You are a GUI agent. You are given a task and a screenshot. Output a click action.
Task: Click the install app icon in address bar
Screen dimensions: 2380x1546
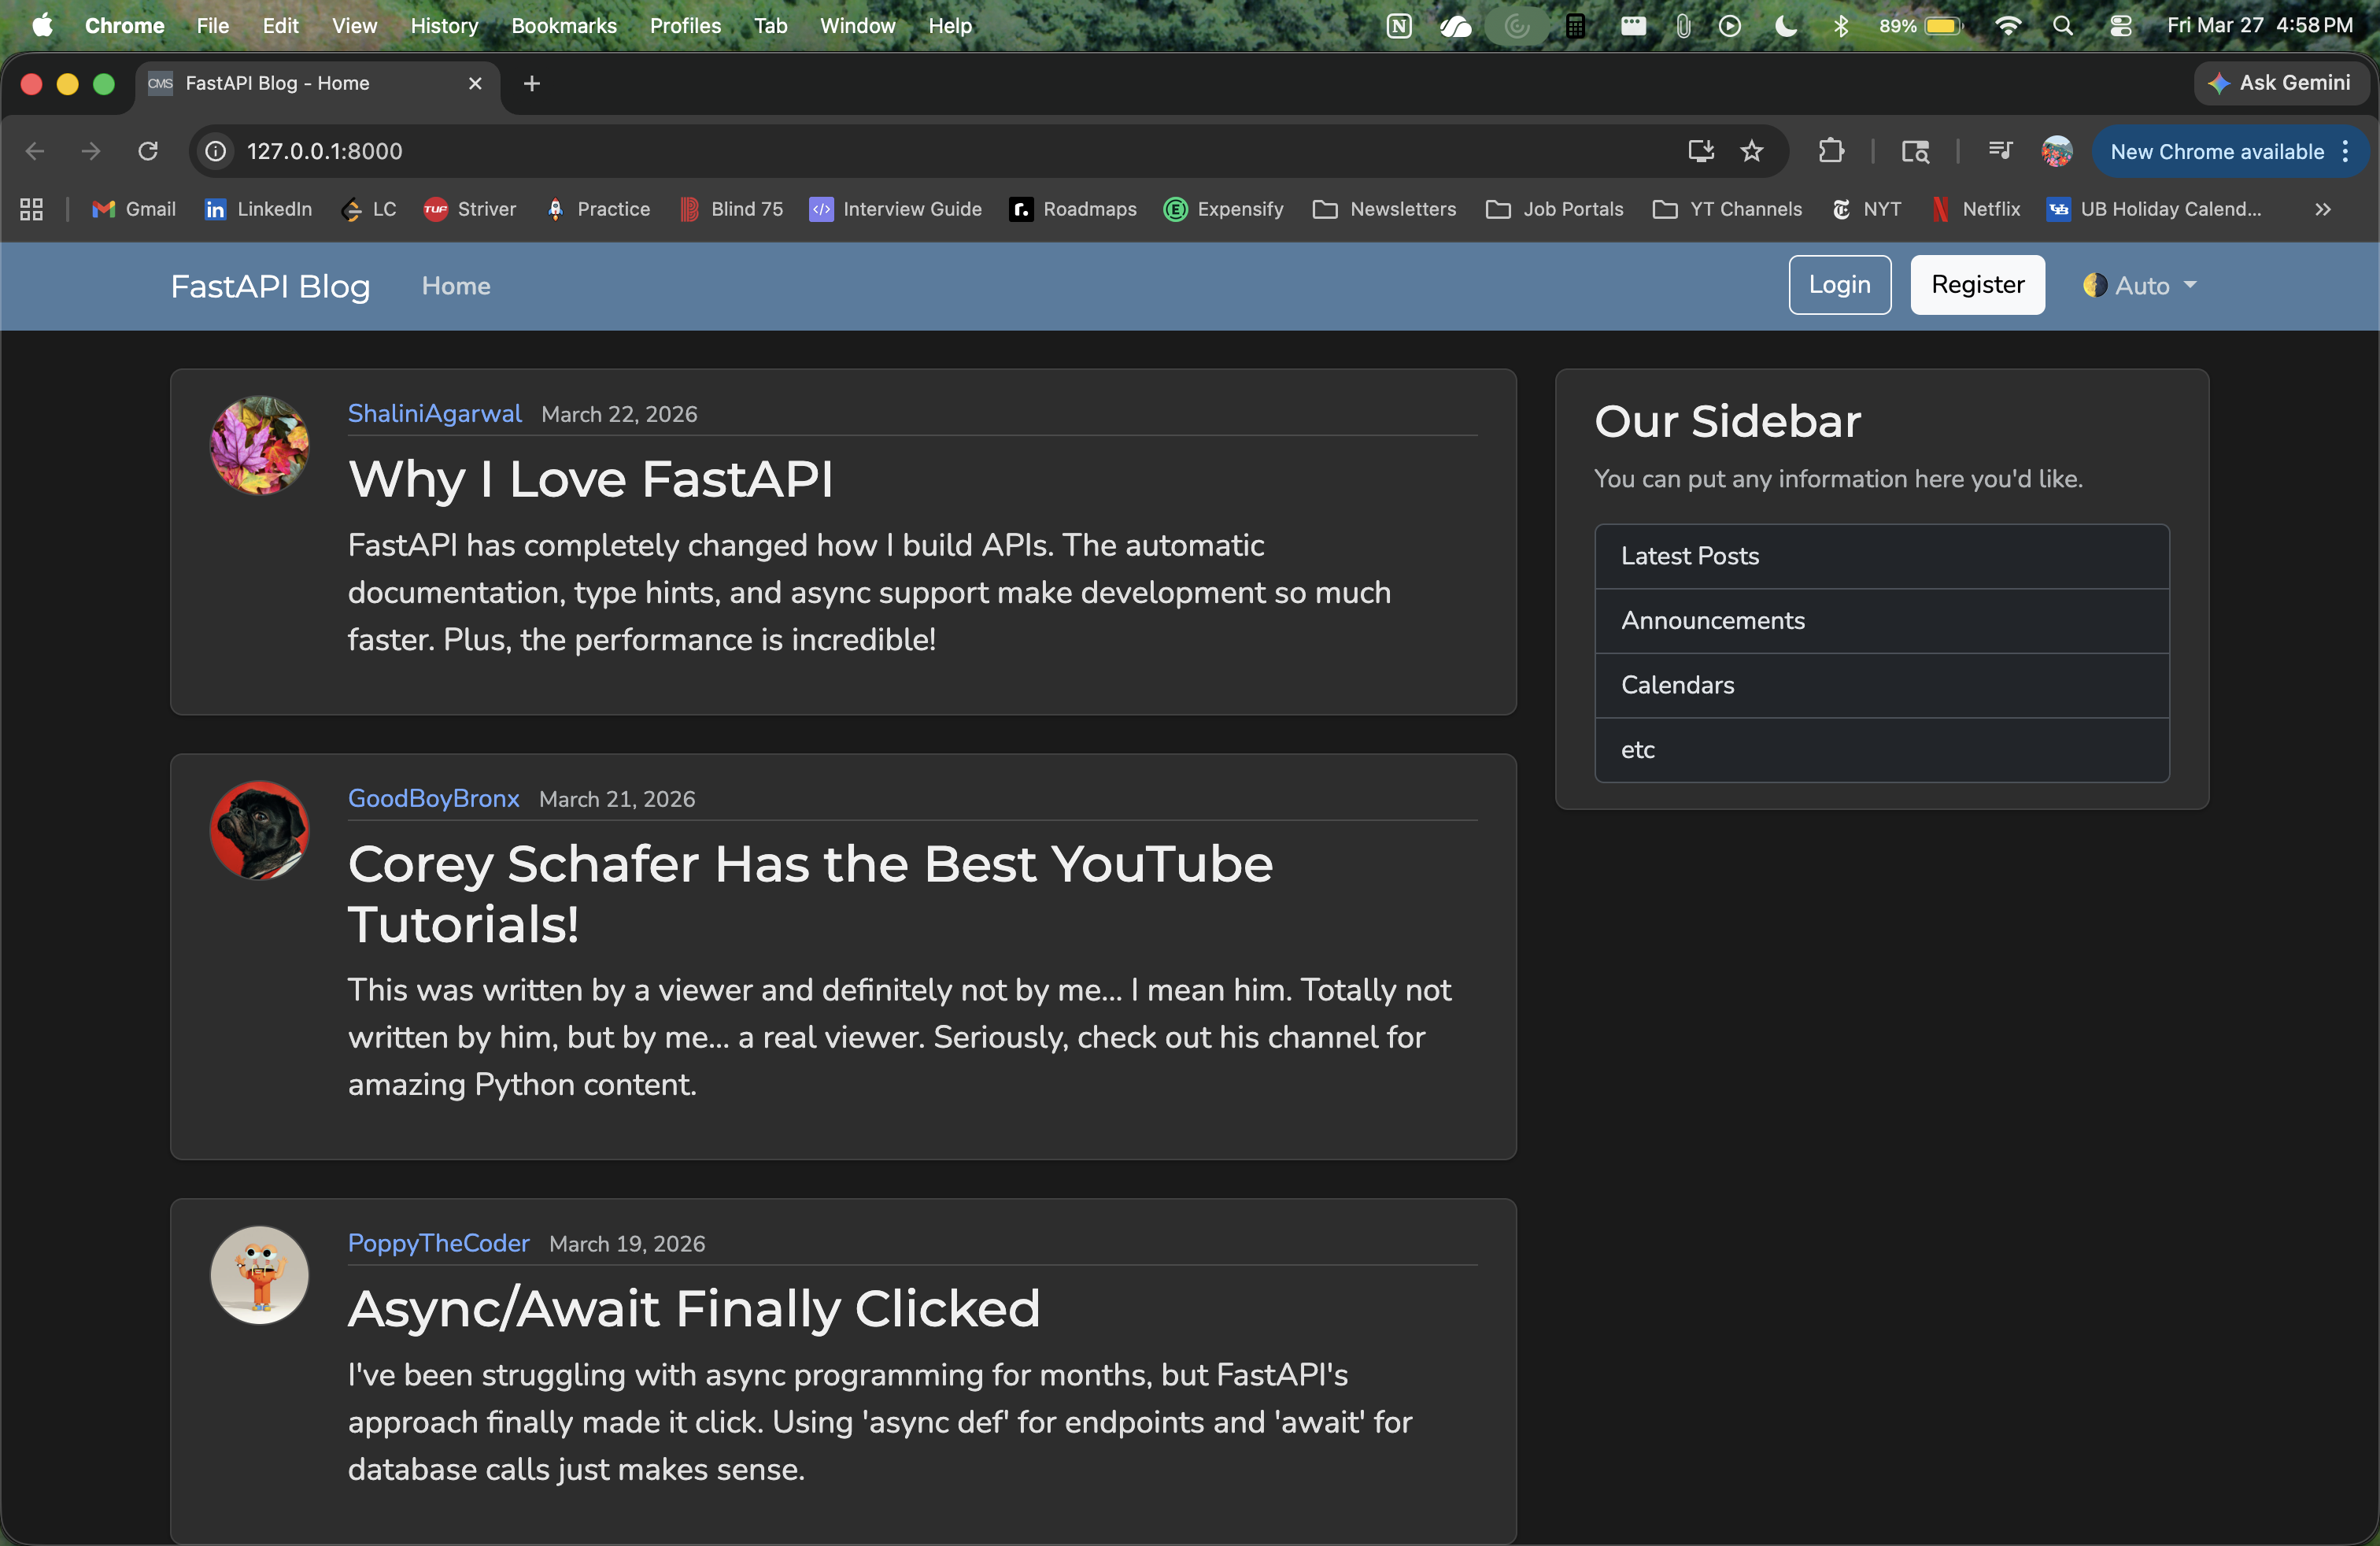pos(1701,151)
